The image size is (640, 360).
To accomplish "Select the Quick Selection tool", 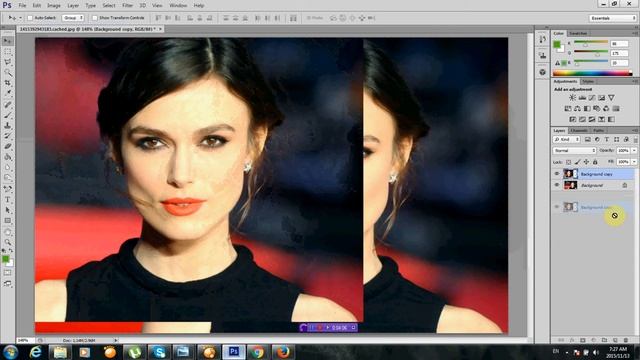I will pyautogui.click(x=8, y=73).
